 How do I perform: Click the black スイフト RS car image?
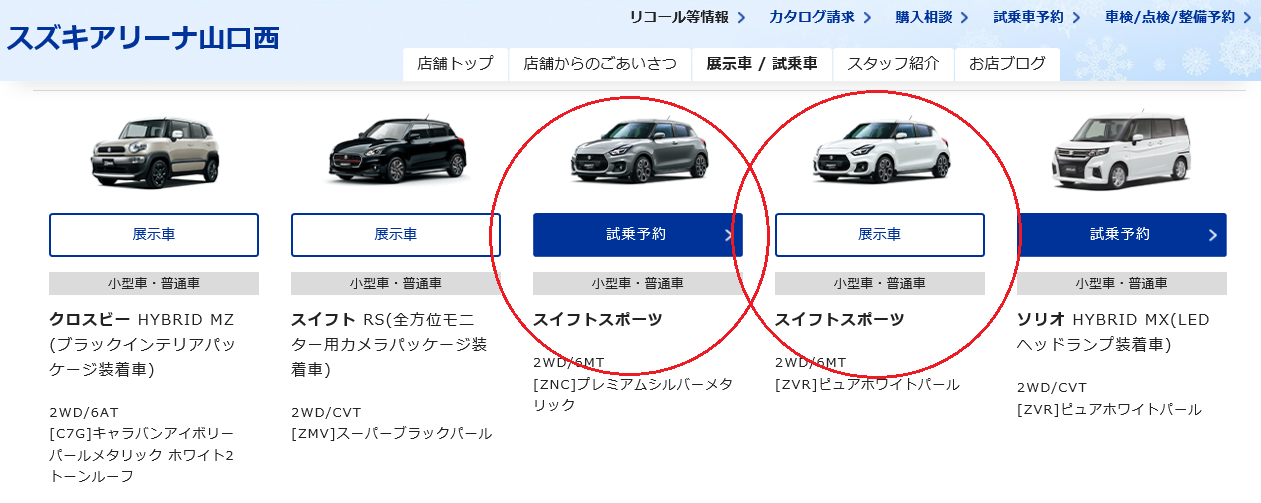click(x=396, y=151)
